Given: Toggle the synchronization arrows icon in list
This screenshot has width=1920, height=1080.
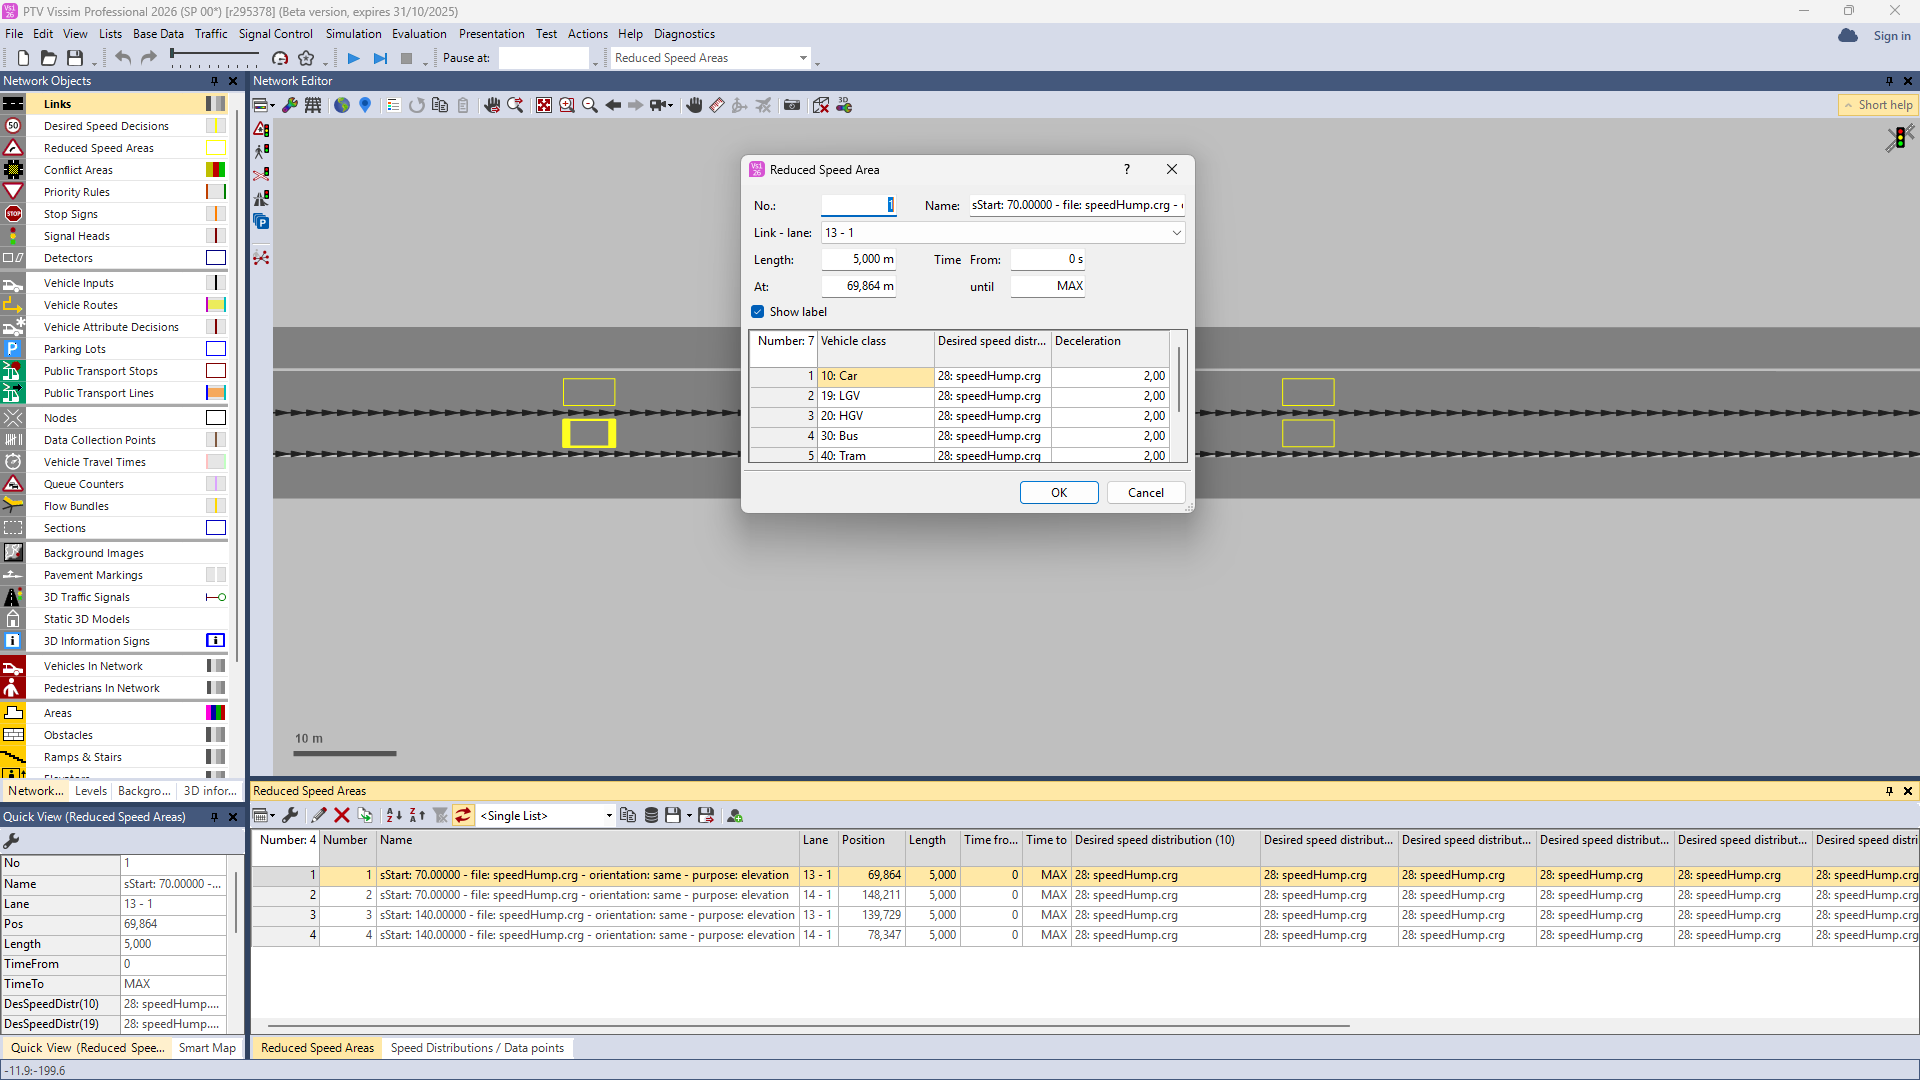Looking at the screenshot, I should pos(463,816).
